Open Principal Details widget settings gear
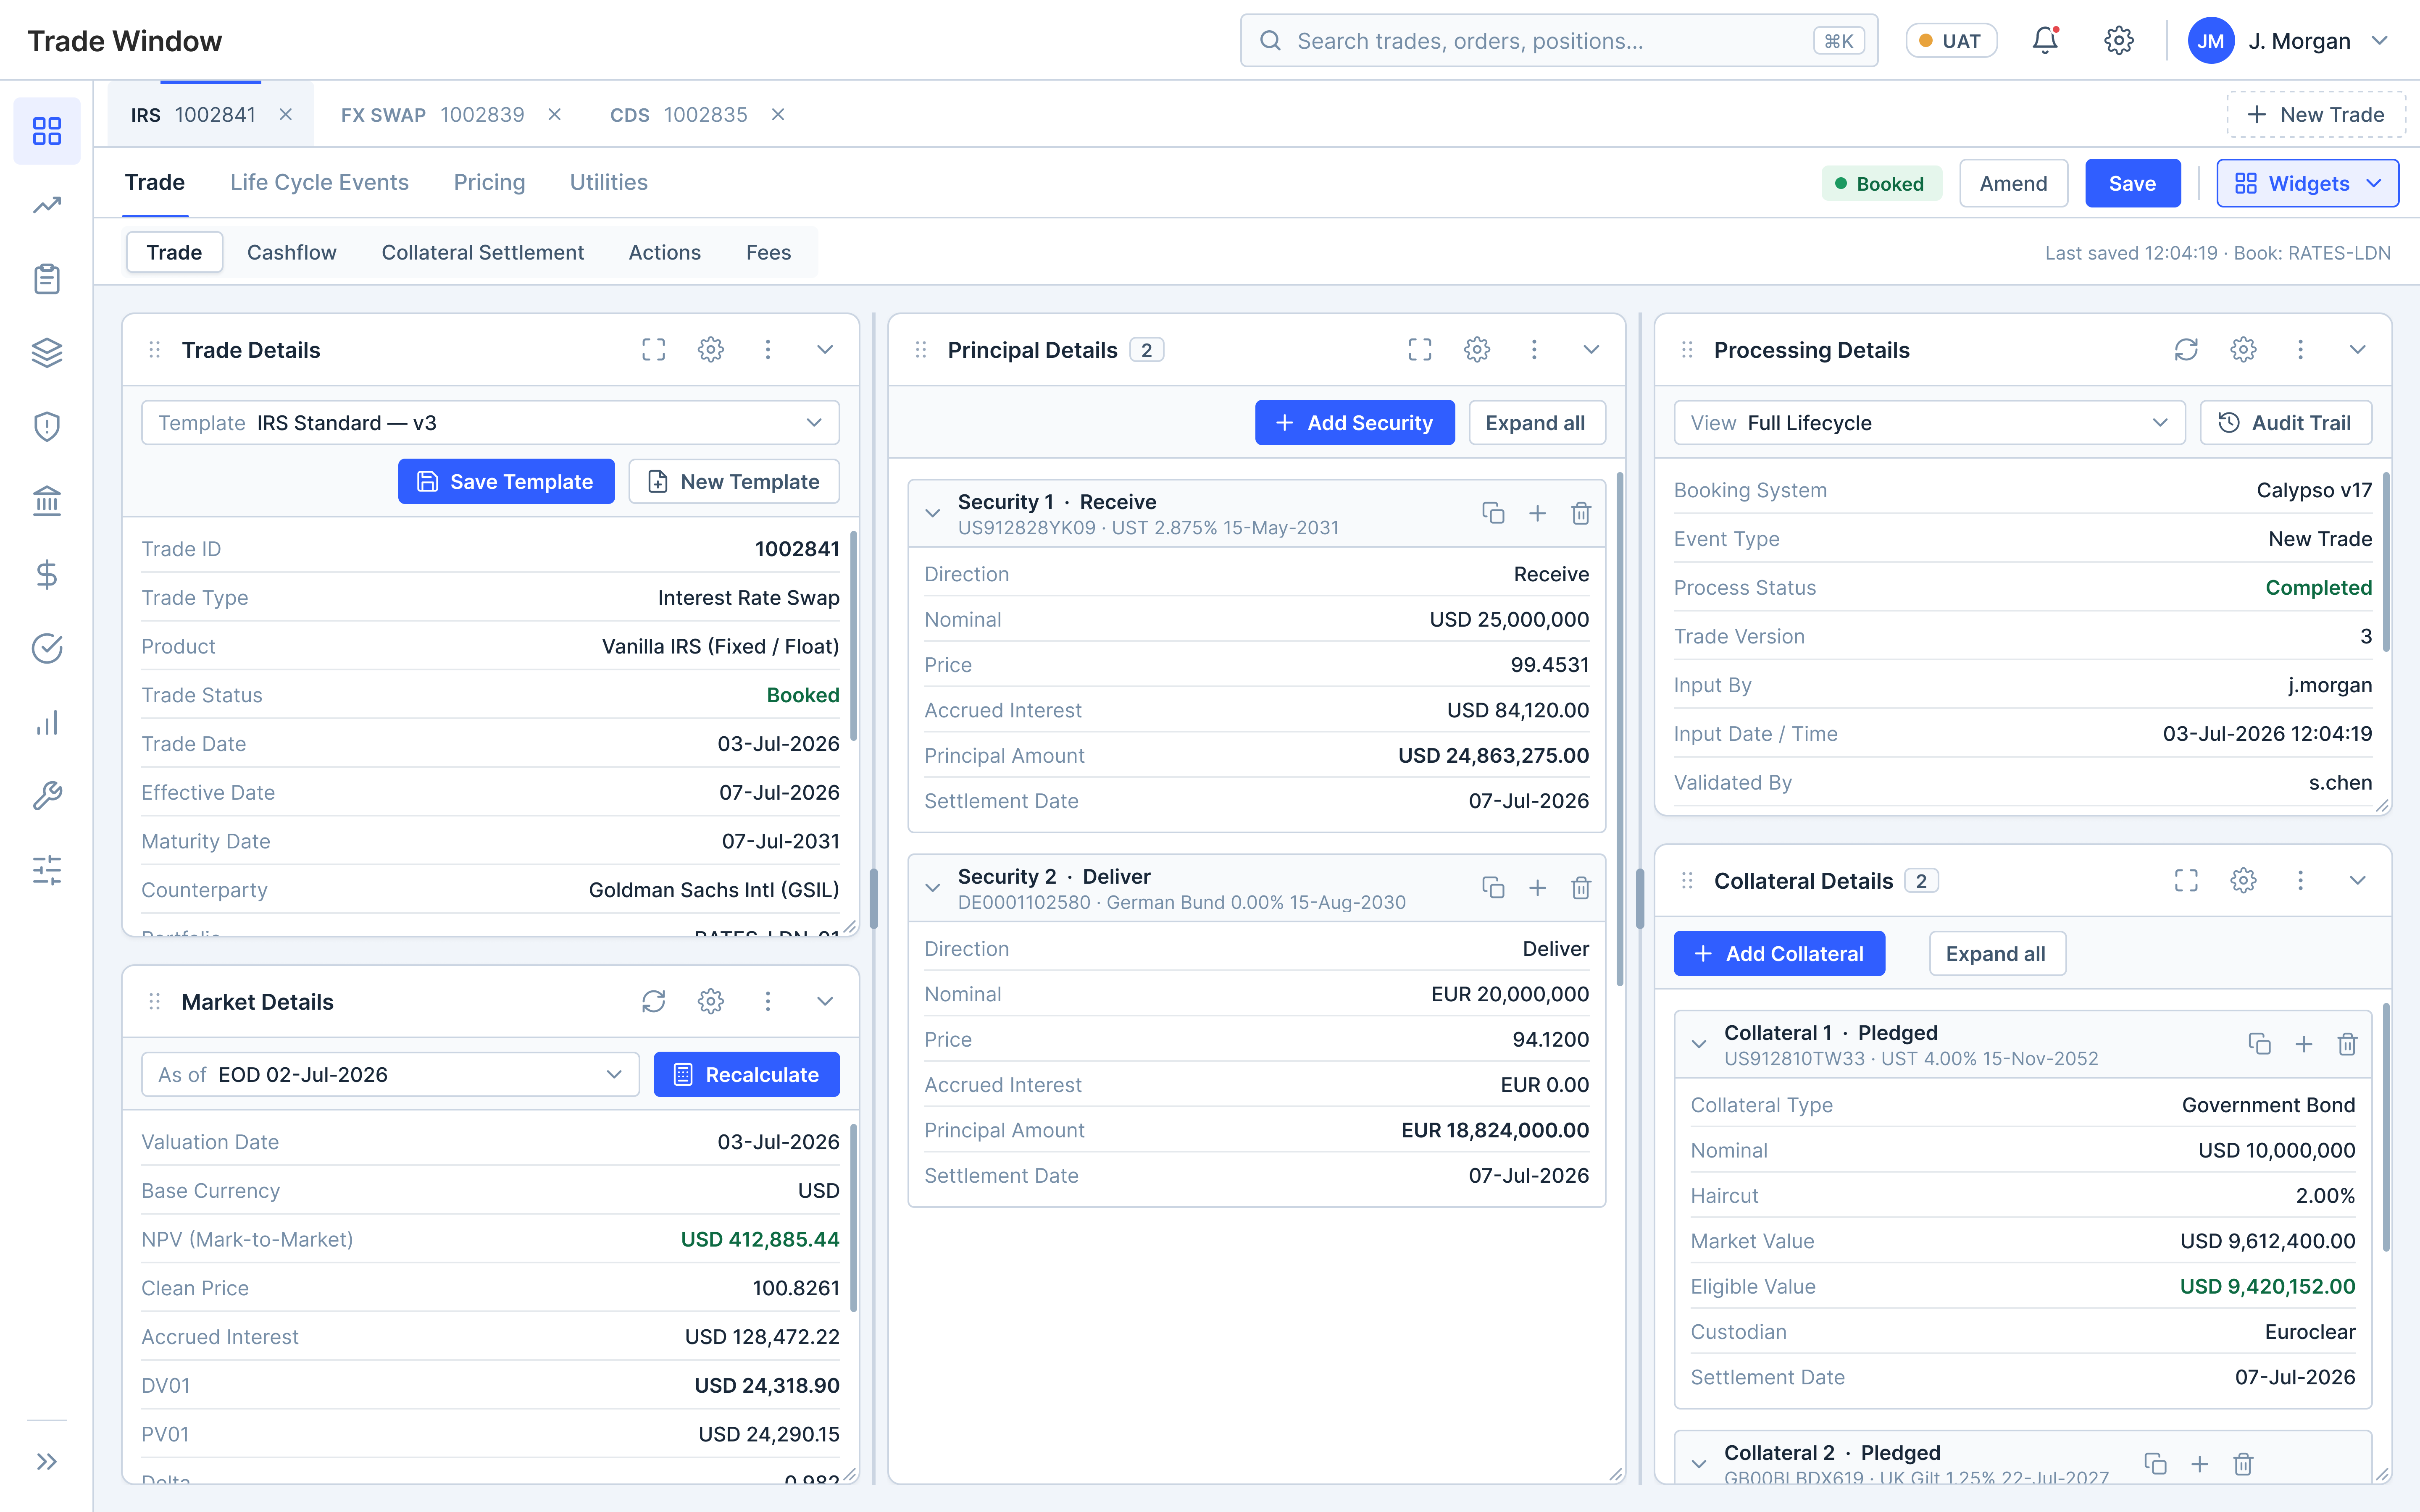 (x=1477, y=349)
